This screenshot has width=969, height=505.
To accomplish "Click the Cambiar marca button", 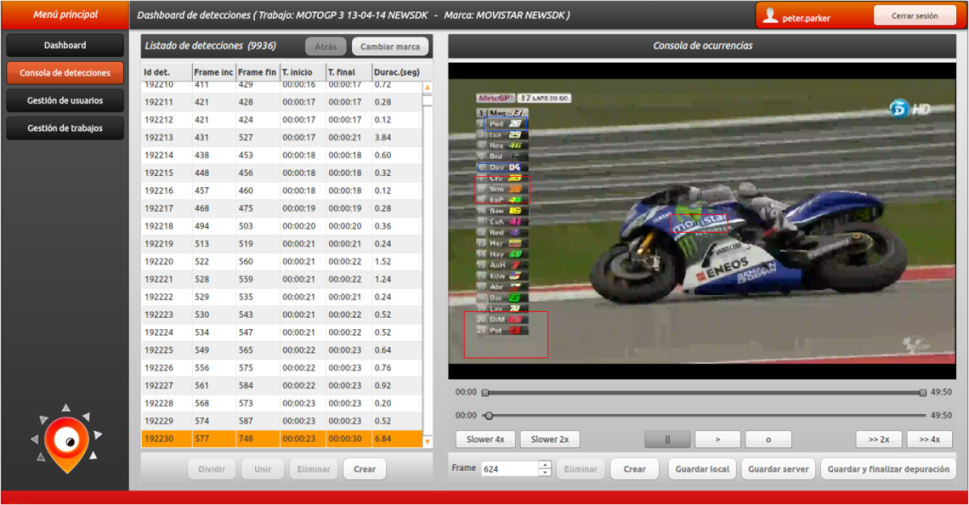I will 390,47.
